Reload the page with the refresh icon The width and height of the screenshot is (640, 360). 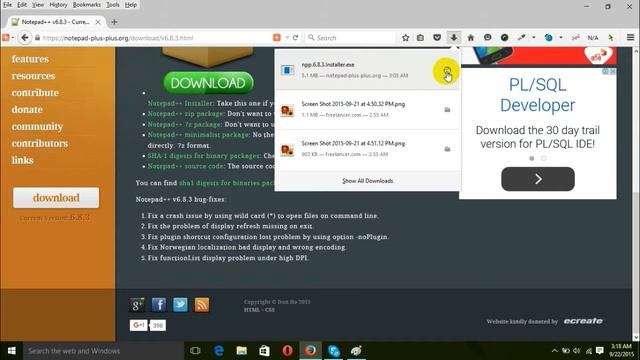click(296, 38)
